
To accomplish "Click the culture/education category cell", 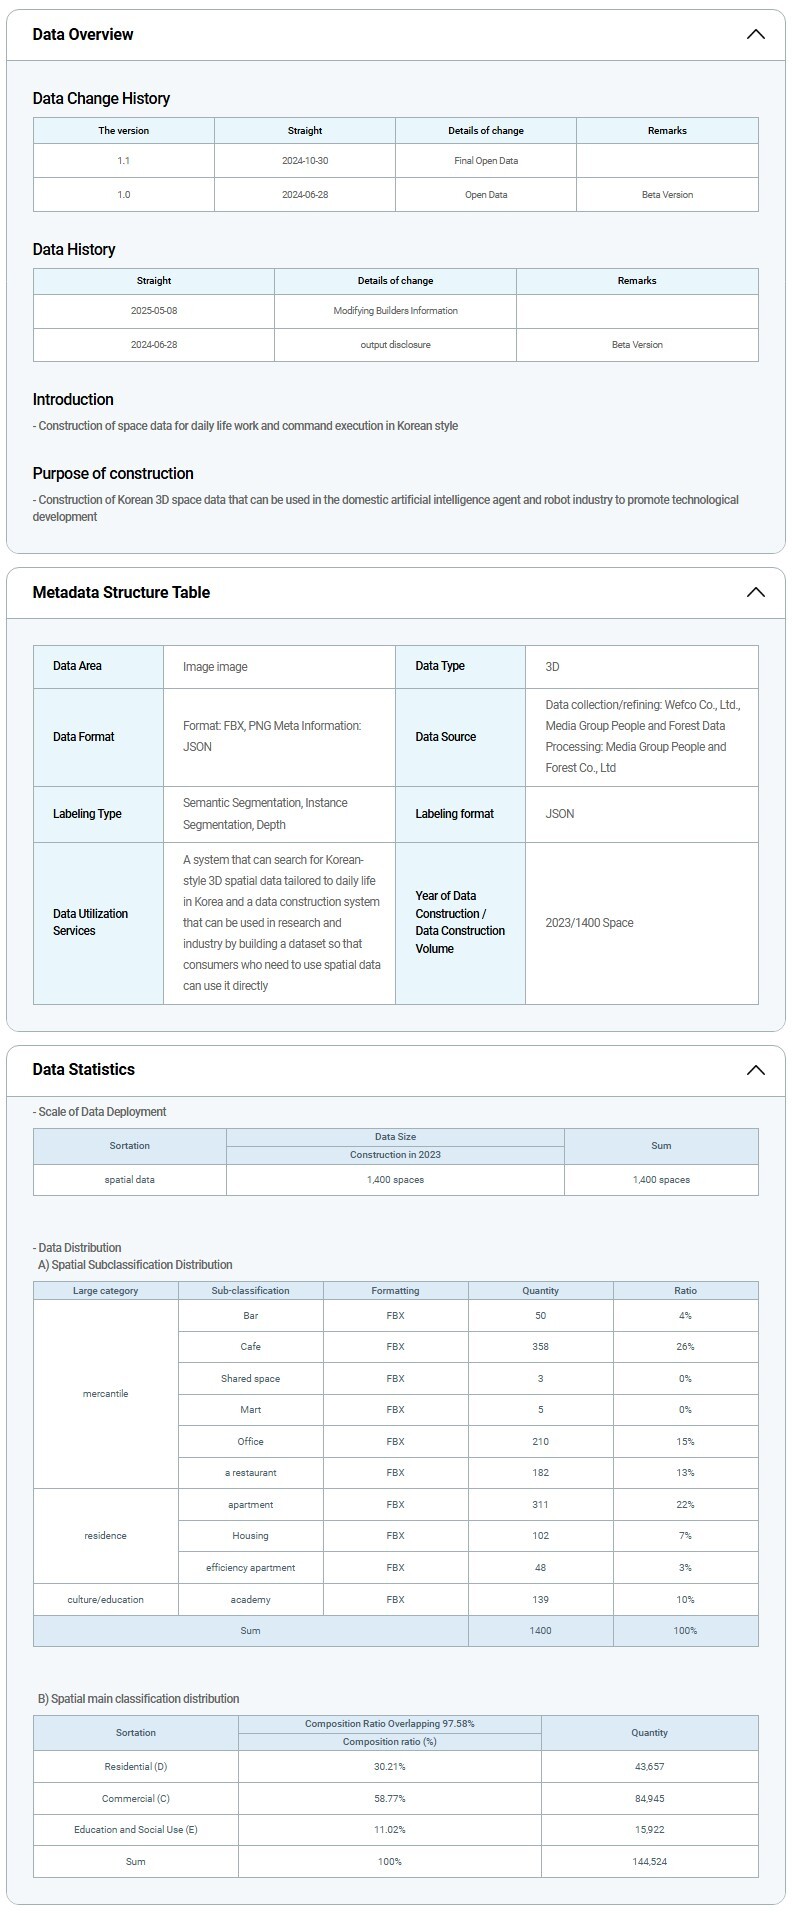I will click(106, 1600).
